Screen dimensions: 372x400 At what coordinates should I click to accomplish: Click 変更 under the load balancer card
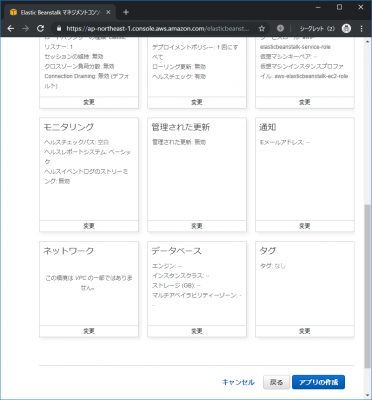tap(89, 102)
